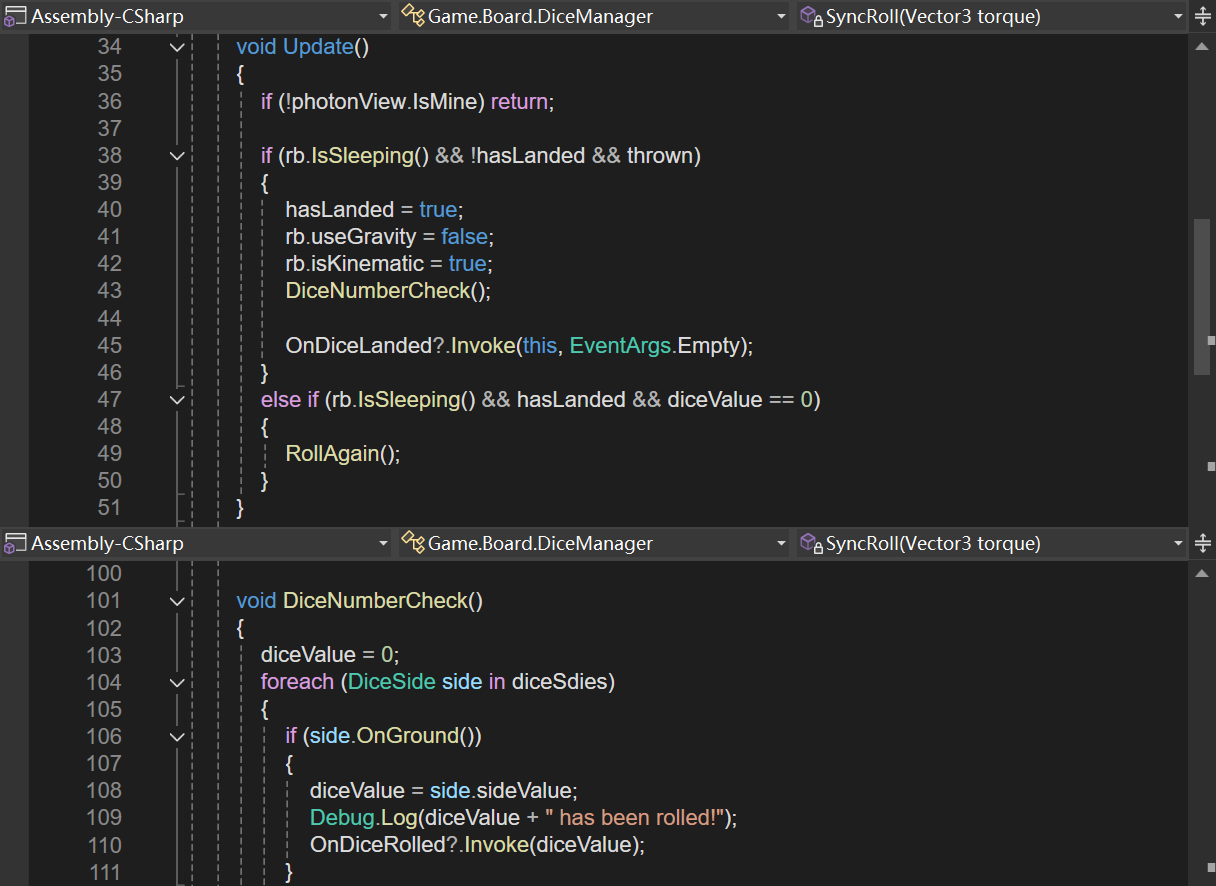1216x886 pixels.
Task: Click 'true' on the hasLanded assignment line 40
Action: click(x=438, y=209)
